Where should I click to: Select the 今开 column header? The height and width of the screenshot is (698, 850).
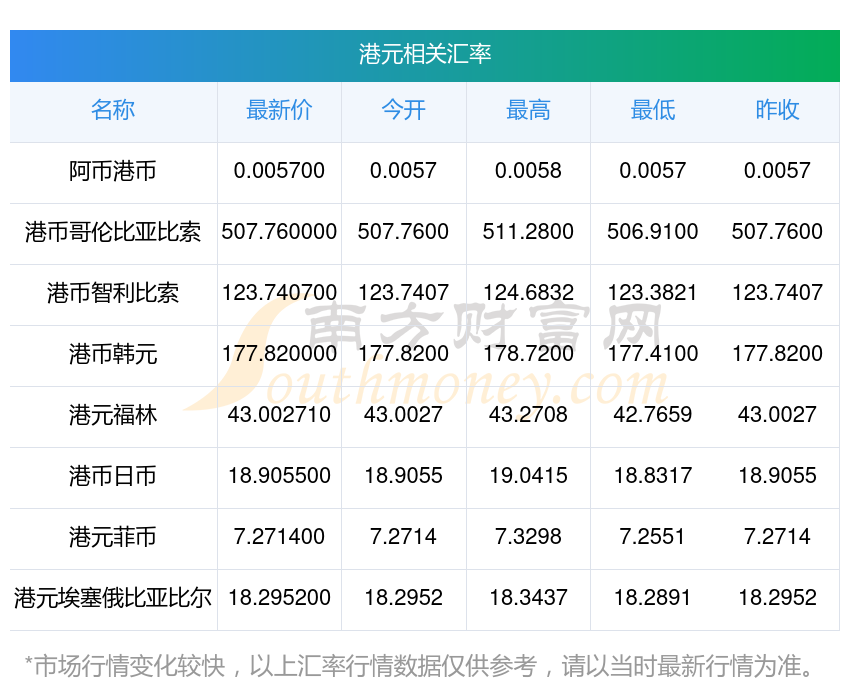click(403, 110)
